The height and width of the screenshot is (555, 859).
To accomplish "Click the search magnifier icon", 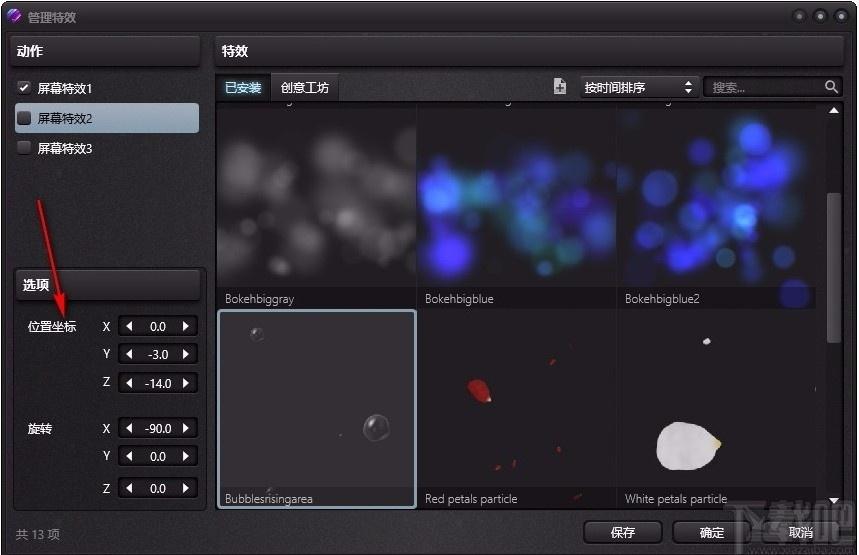I will pyautogui.click(x=831, y=87).
